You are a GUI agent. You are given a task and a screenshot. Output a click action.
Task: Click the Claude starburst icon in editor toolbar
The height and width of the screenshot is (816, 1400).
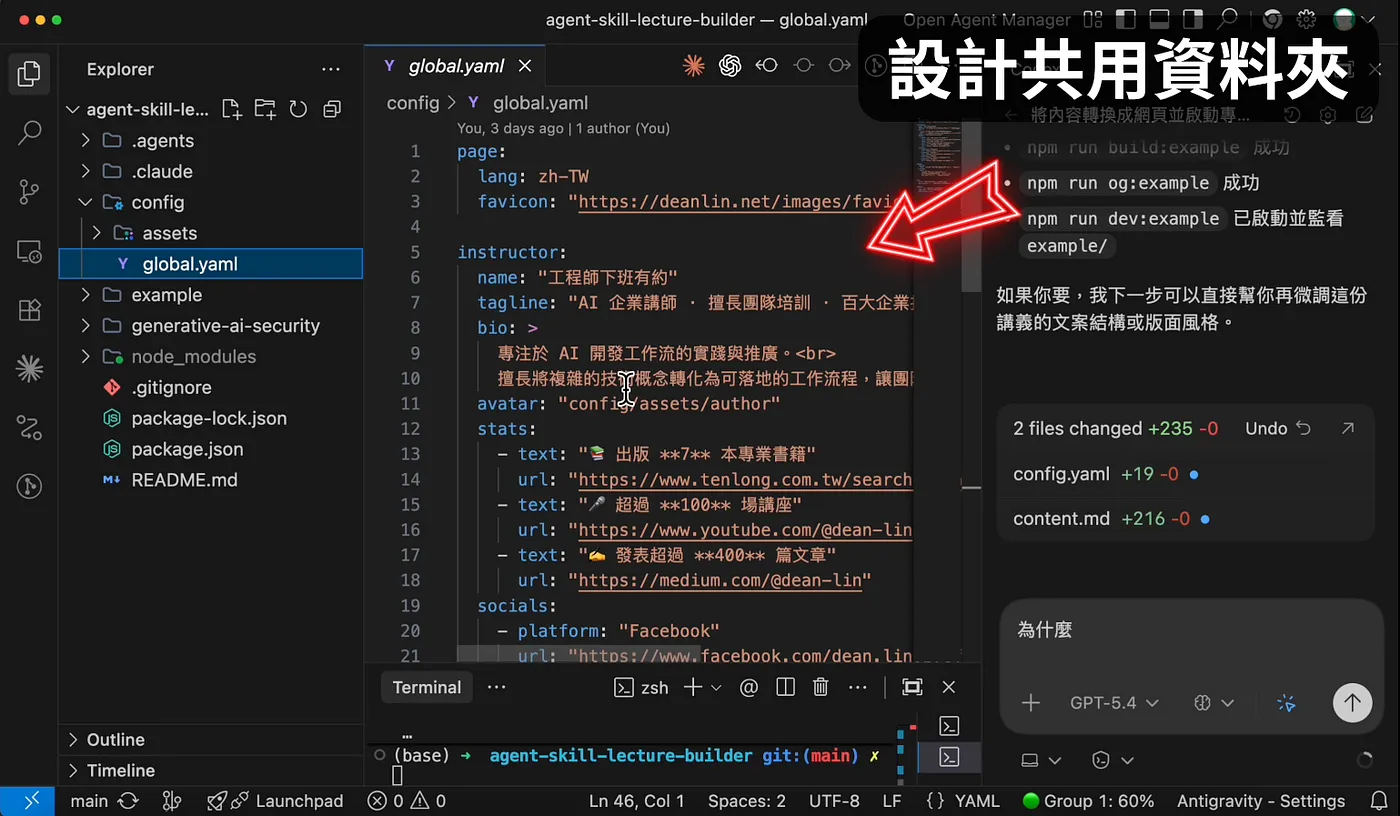point(693,66)
